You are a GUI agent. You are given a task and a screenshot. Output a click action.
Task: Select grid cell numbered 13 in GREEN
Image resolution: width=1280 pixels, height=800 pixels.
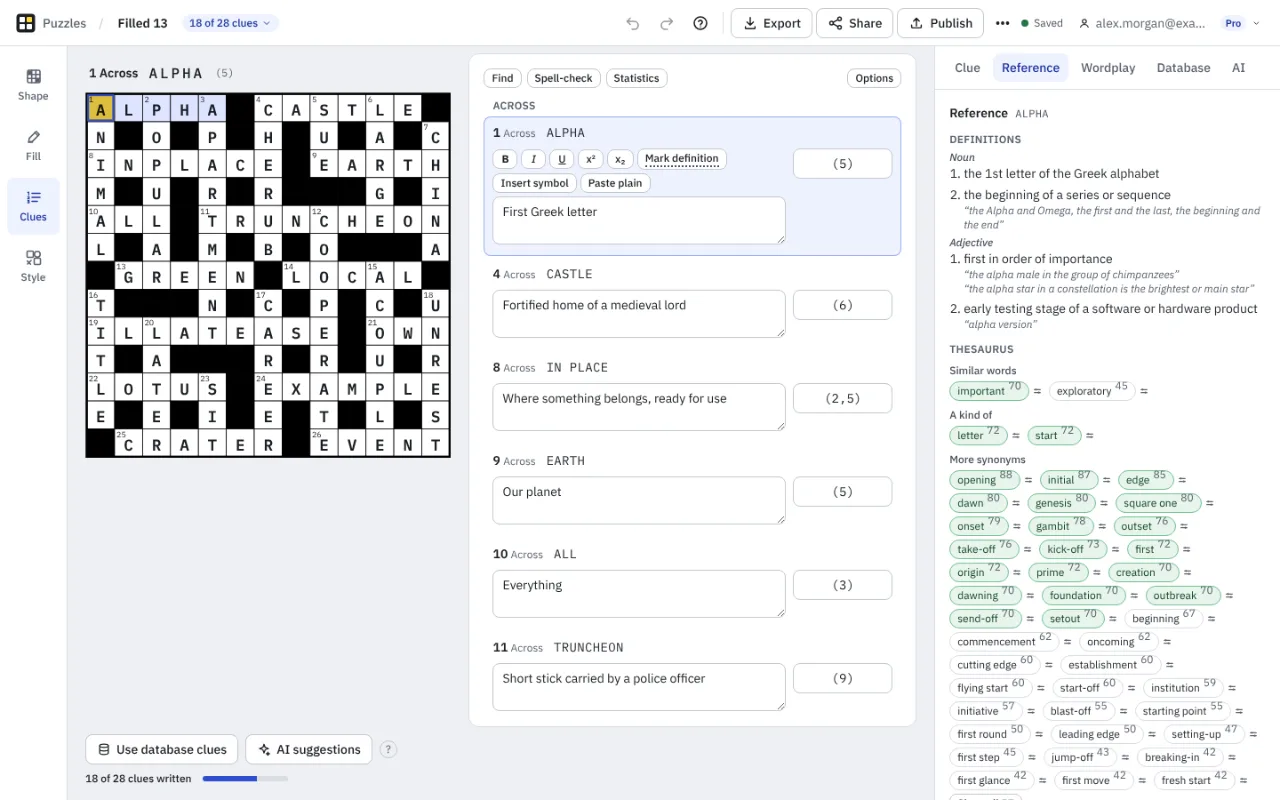128,276
